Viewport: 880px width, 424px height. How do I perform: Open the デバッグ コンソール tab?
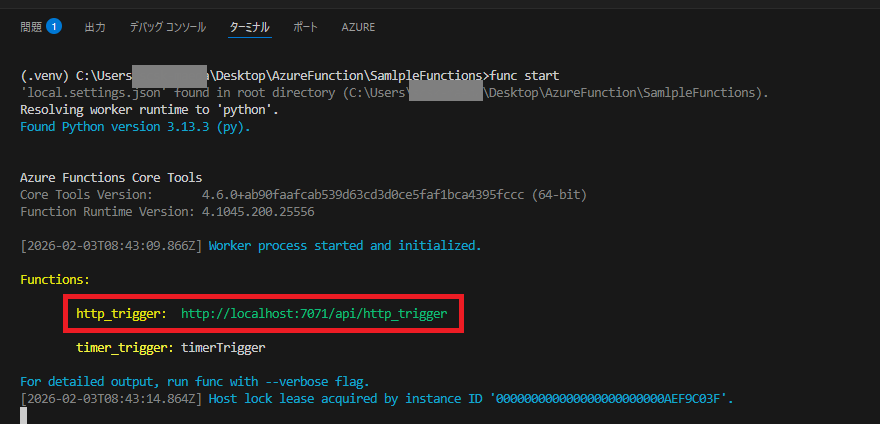[x=167, y=27]
